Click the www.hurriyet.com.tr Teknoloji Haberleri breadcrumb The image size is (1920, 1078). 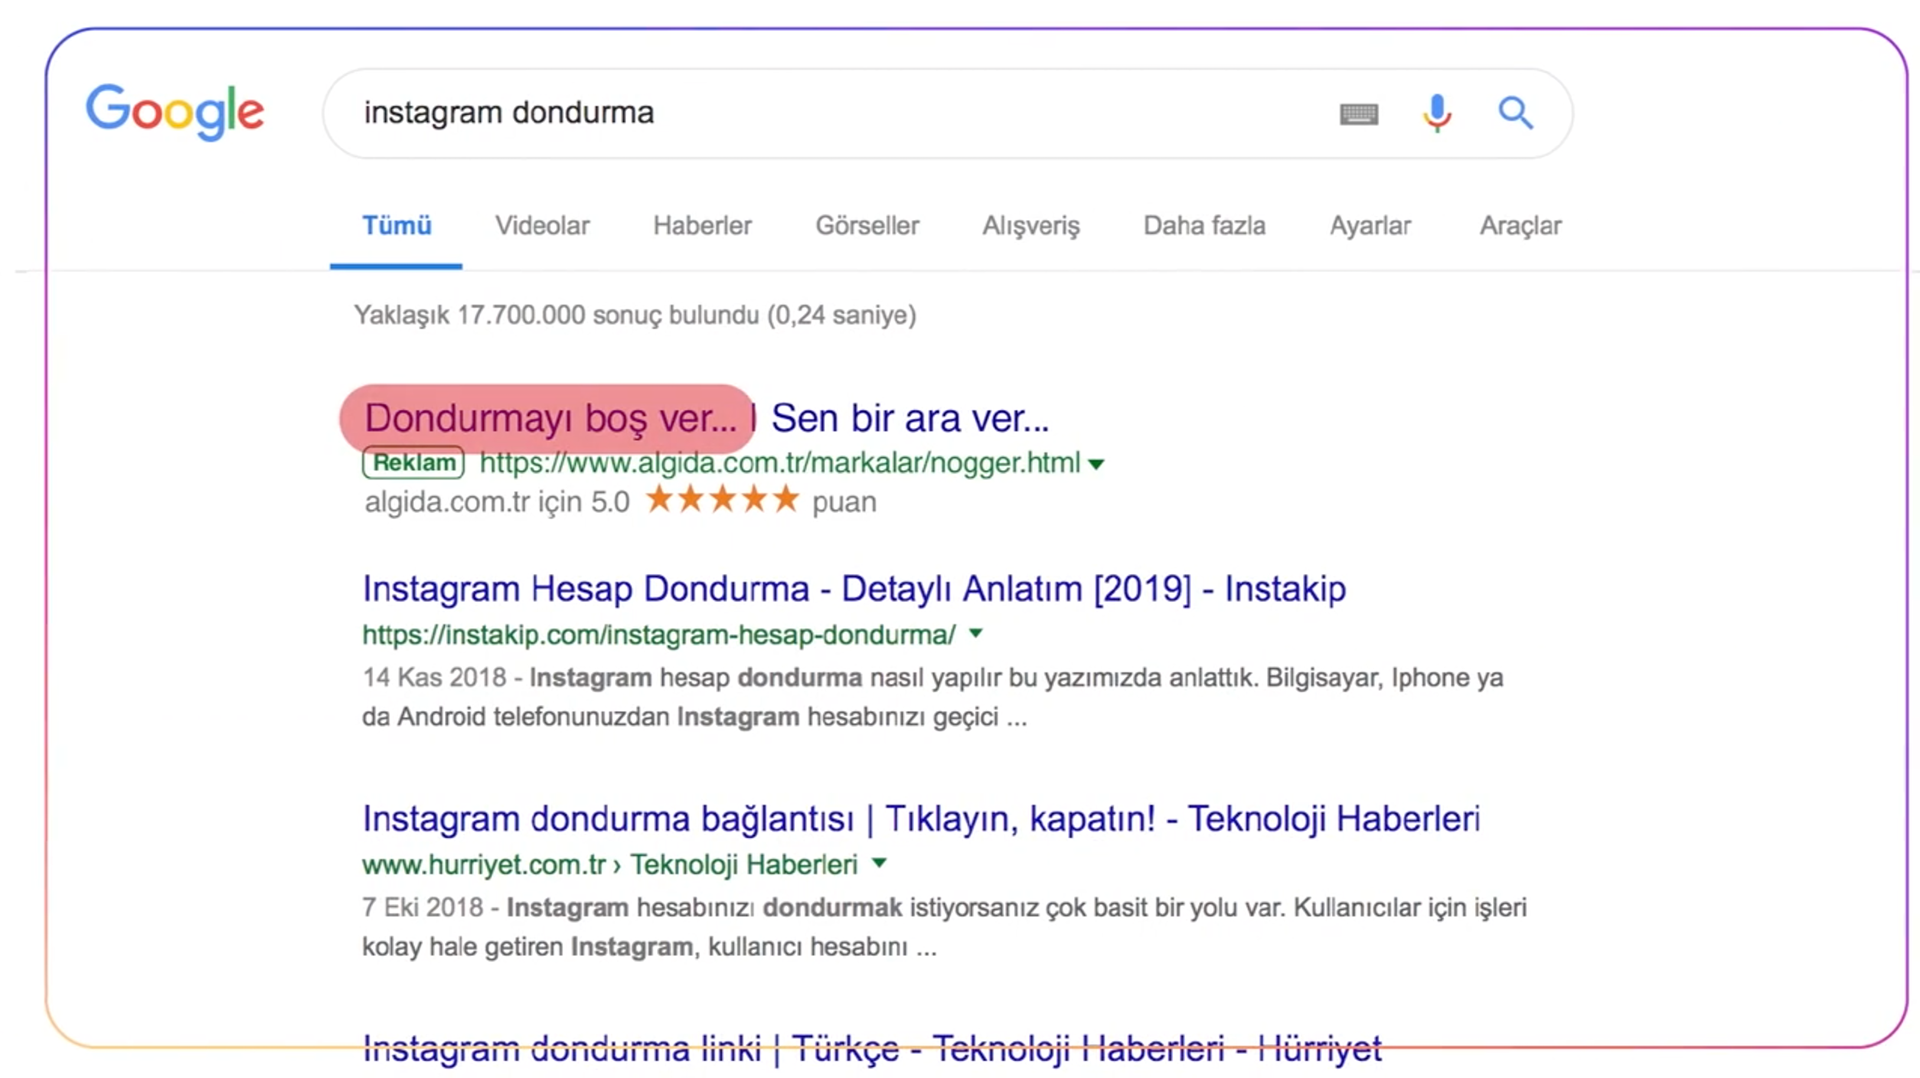(610, 865)
